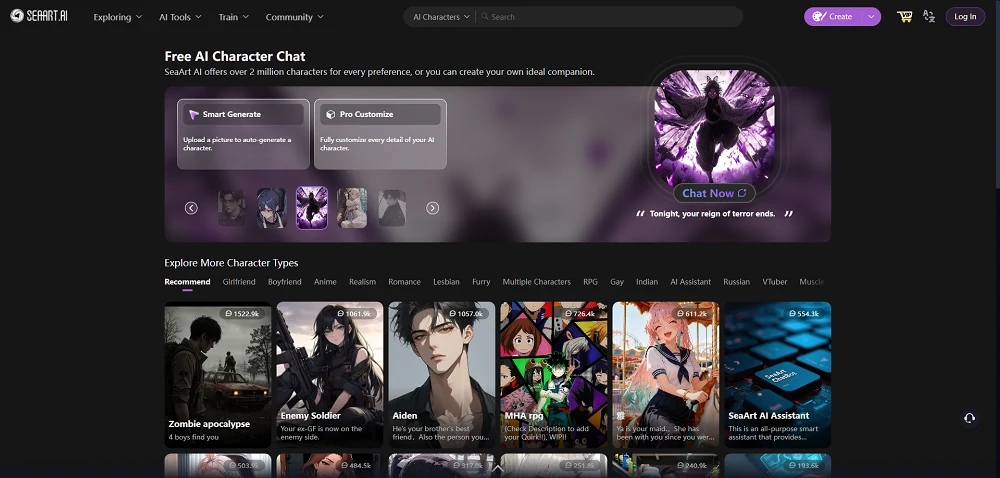Click the 1522.9k chat count badge

tap(242, 314)
